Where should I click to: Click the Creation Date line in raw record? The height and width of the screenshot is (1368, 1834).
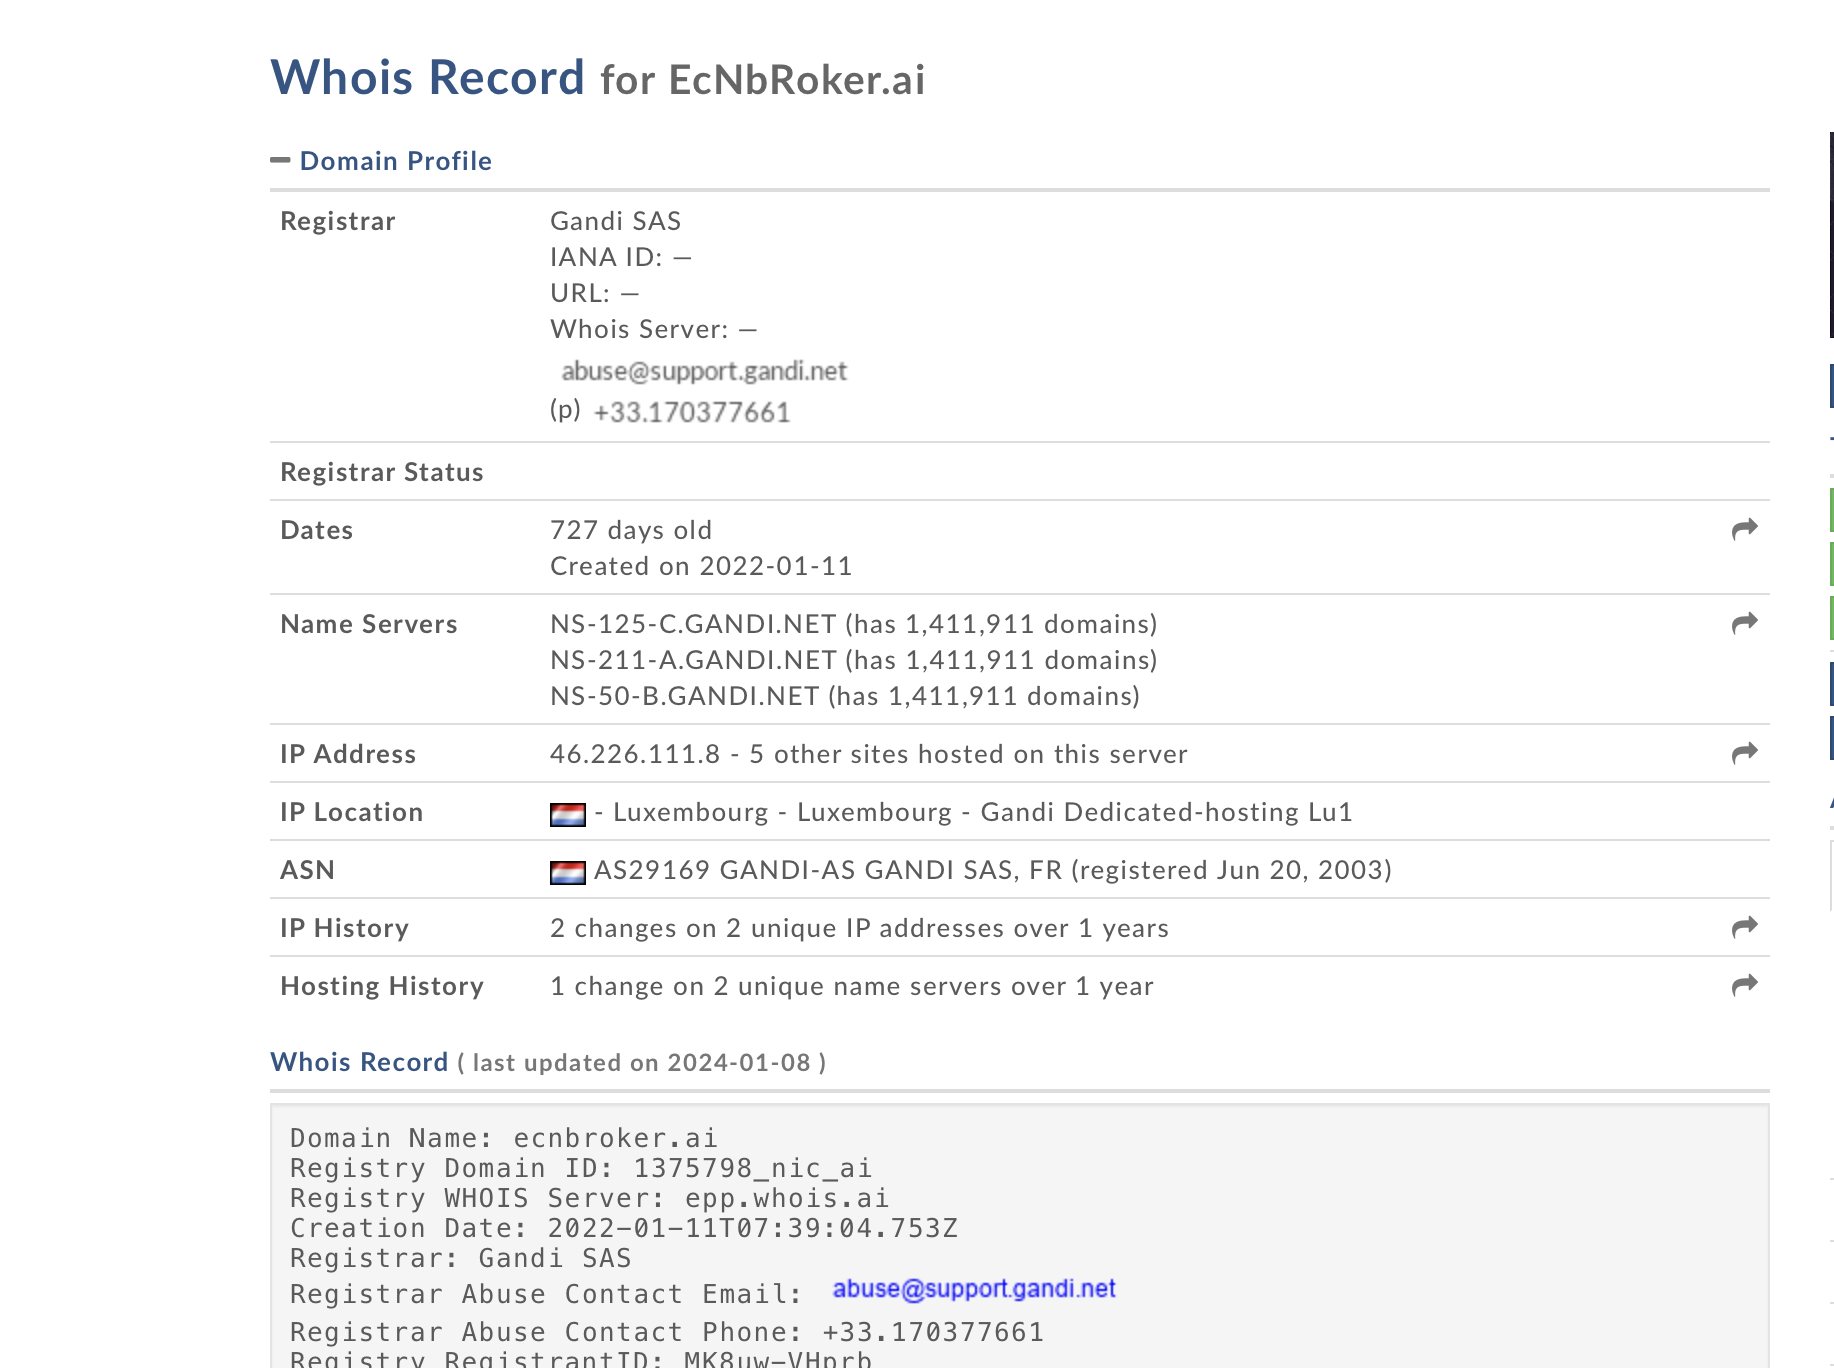(624, 1228)
